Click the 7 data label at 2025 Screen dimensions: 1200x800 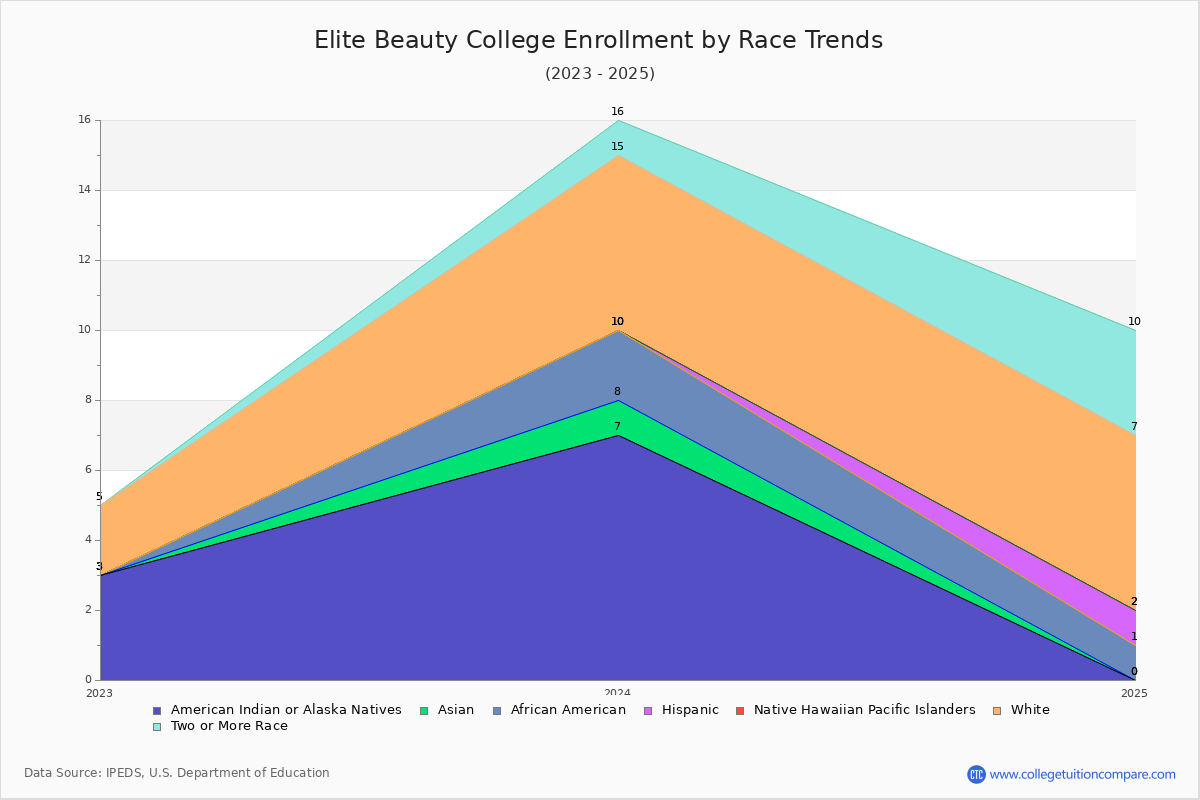pos(1134,427)
